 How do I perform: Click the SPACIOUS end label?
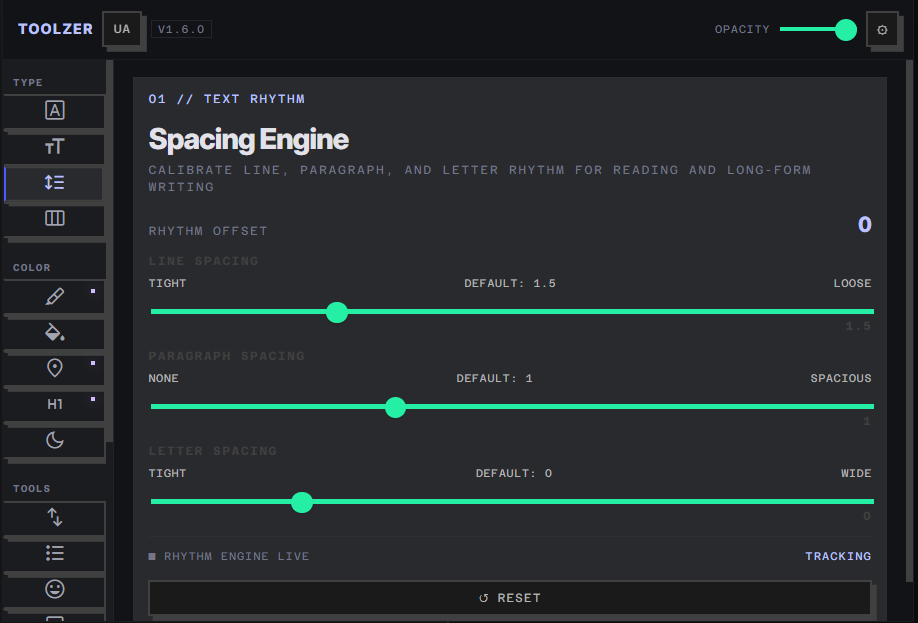pyautogui.click(x=841, y=378)
